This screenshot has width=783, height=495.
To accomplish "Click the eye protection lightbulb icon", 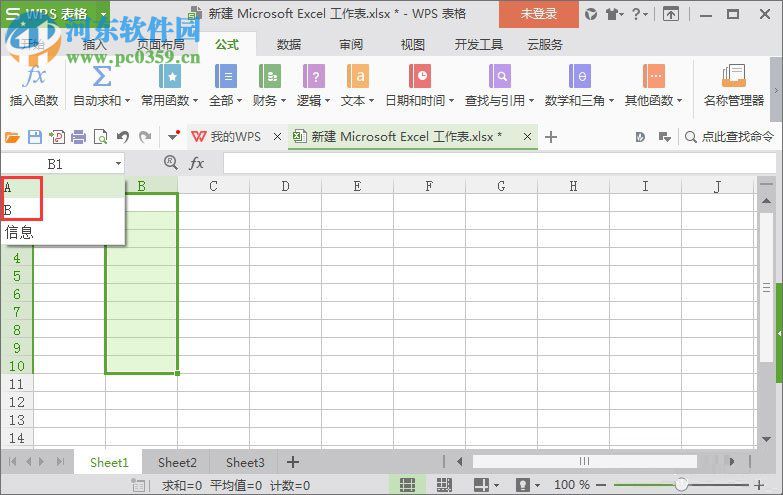I will [x=523, y=485].
